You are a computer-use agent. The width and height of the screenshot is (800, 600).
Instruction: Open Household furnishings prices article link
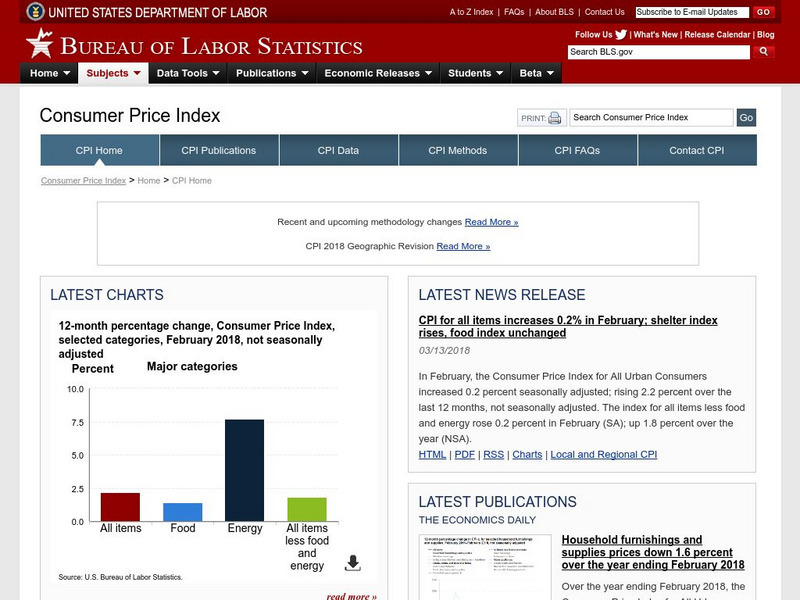point(653,553)
